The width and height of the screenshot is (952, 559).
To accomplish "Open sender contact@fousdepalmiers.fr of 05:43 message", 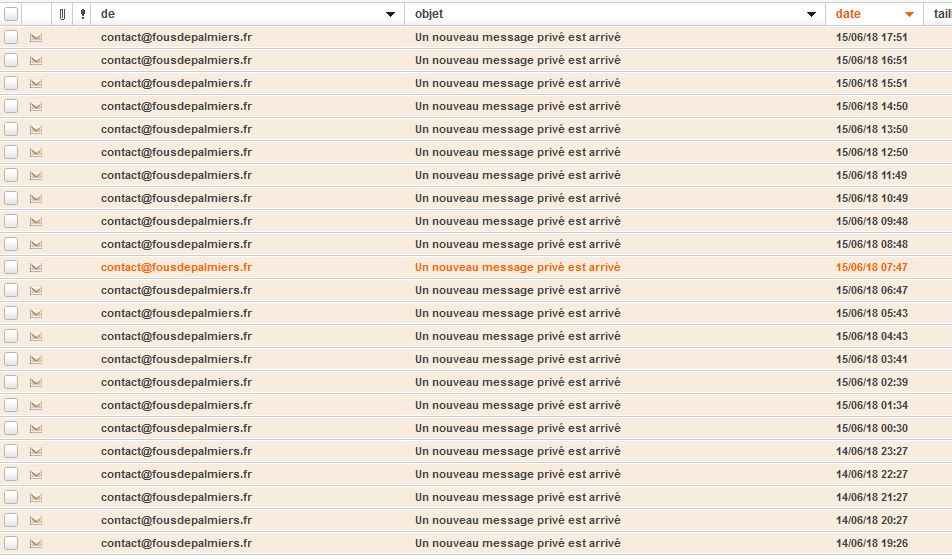I will (176, 313).
